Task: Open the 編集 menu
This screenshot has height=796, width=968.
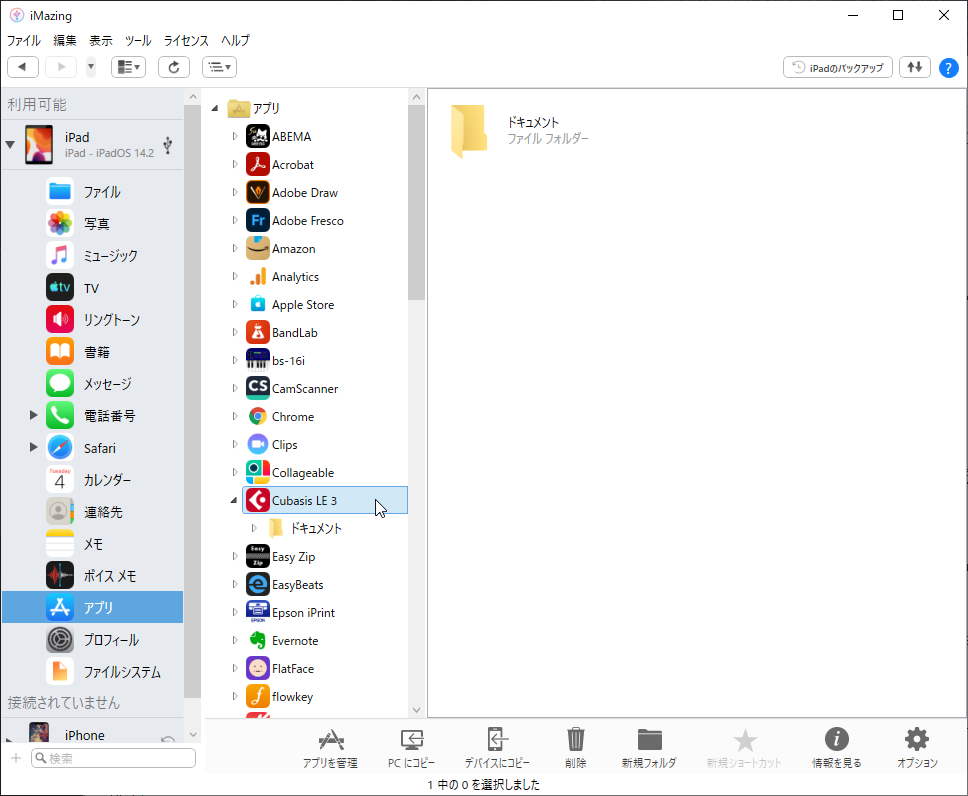Action: [x=65, y=41]
